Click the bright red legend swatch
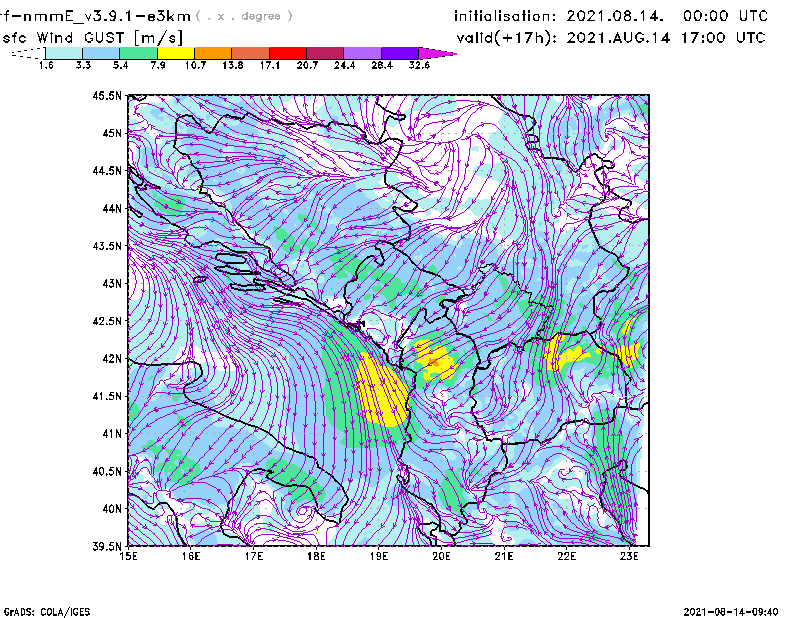Viewport: 800px width, 618px height. coord(288,53)
